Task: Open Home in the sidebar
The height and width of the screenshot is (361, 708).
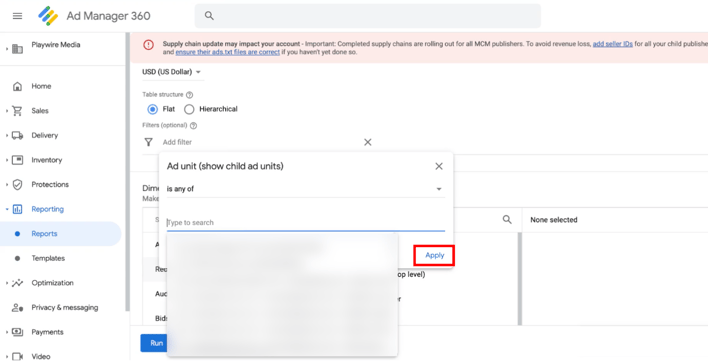Action: click(x=41, y=86)
